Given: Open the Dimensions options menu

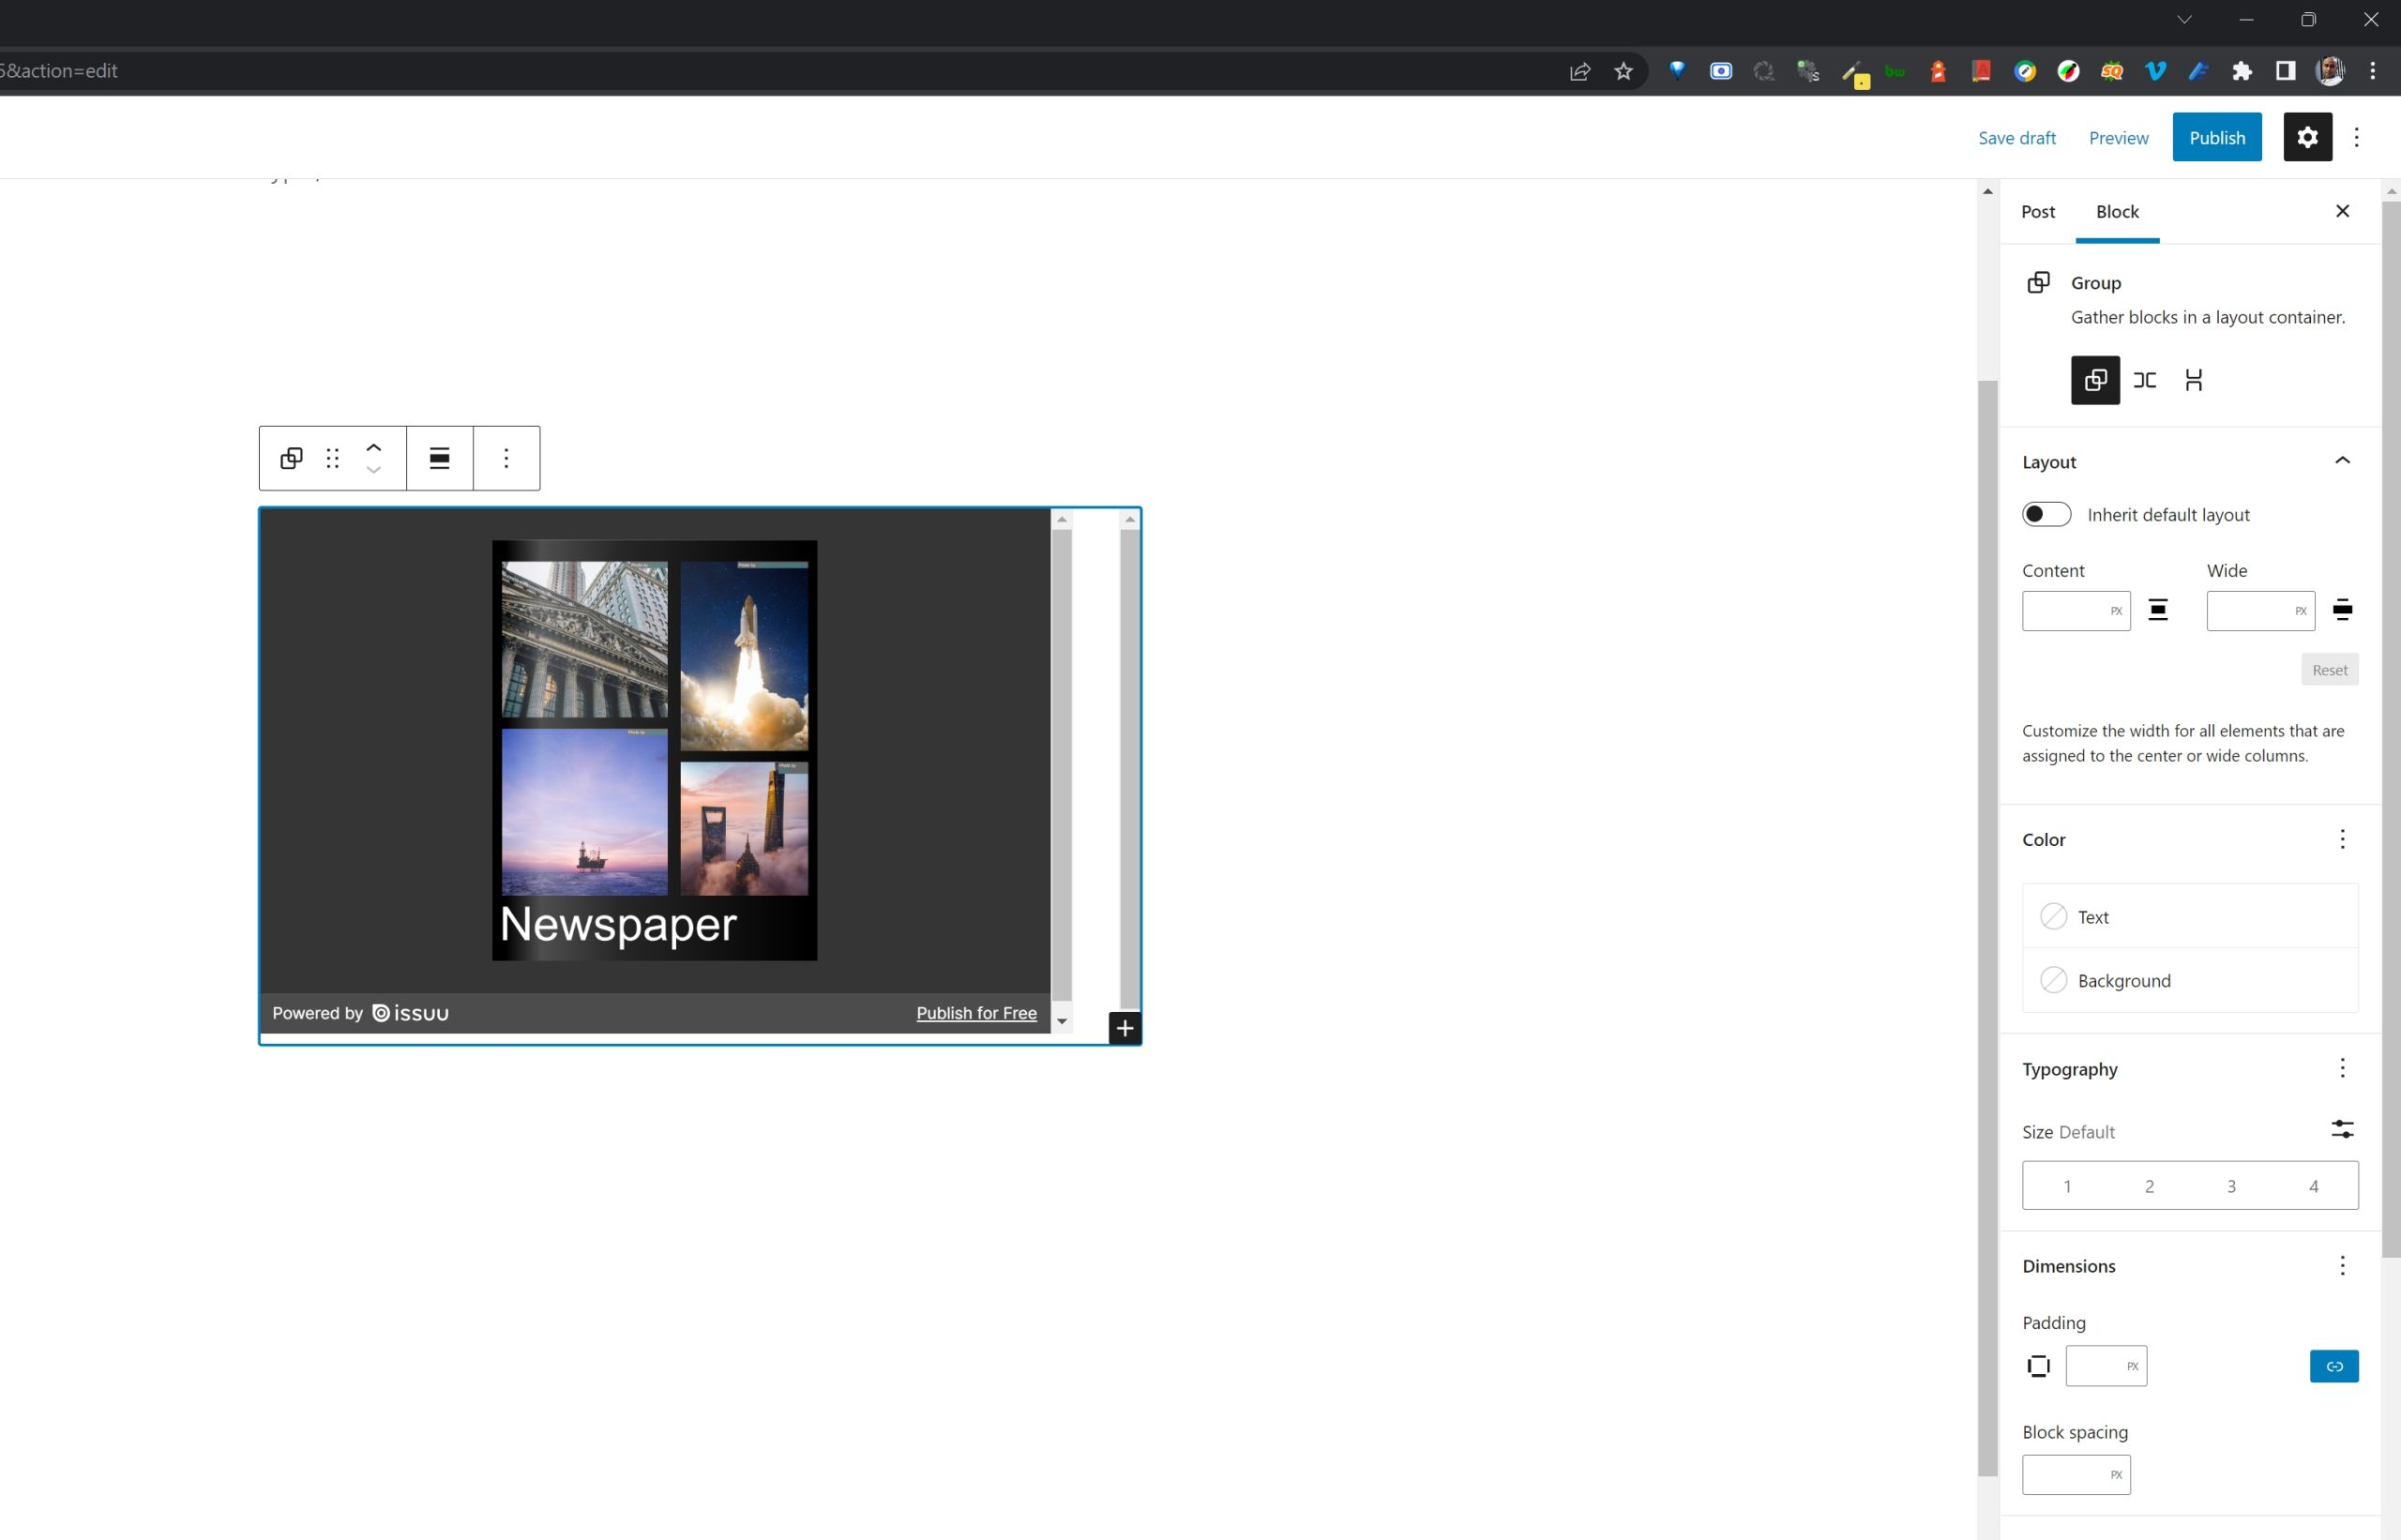Looking at the screenshot, I should (x=2341, y=1265).
